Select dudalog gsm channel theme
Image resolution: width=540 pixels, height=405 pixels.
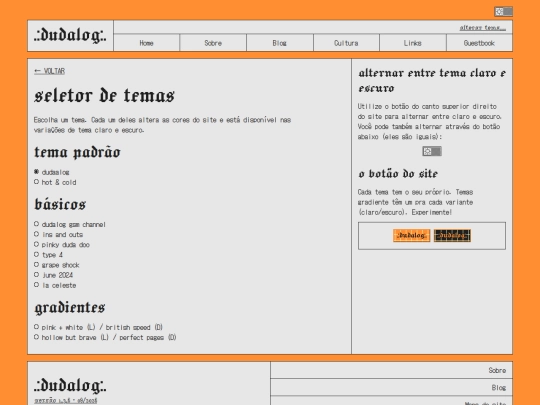37,224
